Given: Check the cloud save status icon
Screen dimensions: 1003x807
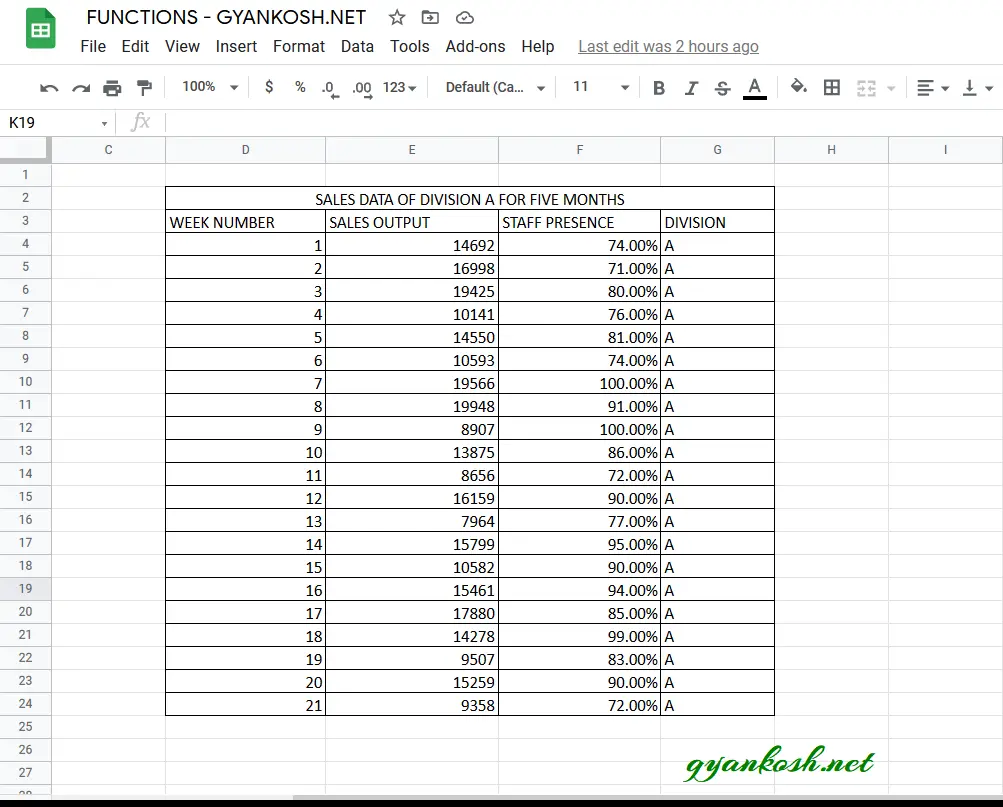Looking at the screenshot, I should (x=465, y=17).
